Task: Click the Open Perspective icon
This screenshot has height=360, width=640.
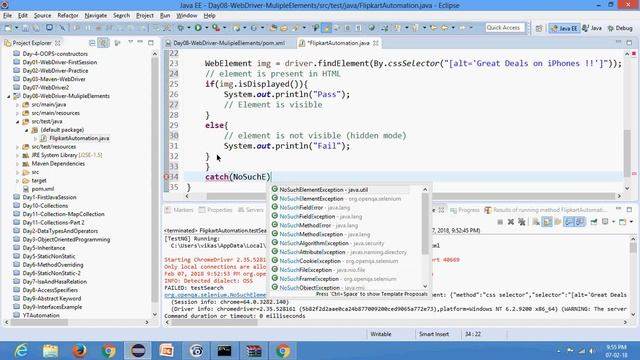Action: (x=539, y=28)
